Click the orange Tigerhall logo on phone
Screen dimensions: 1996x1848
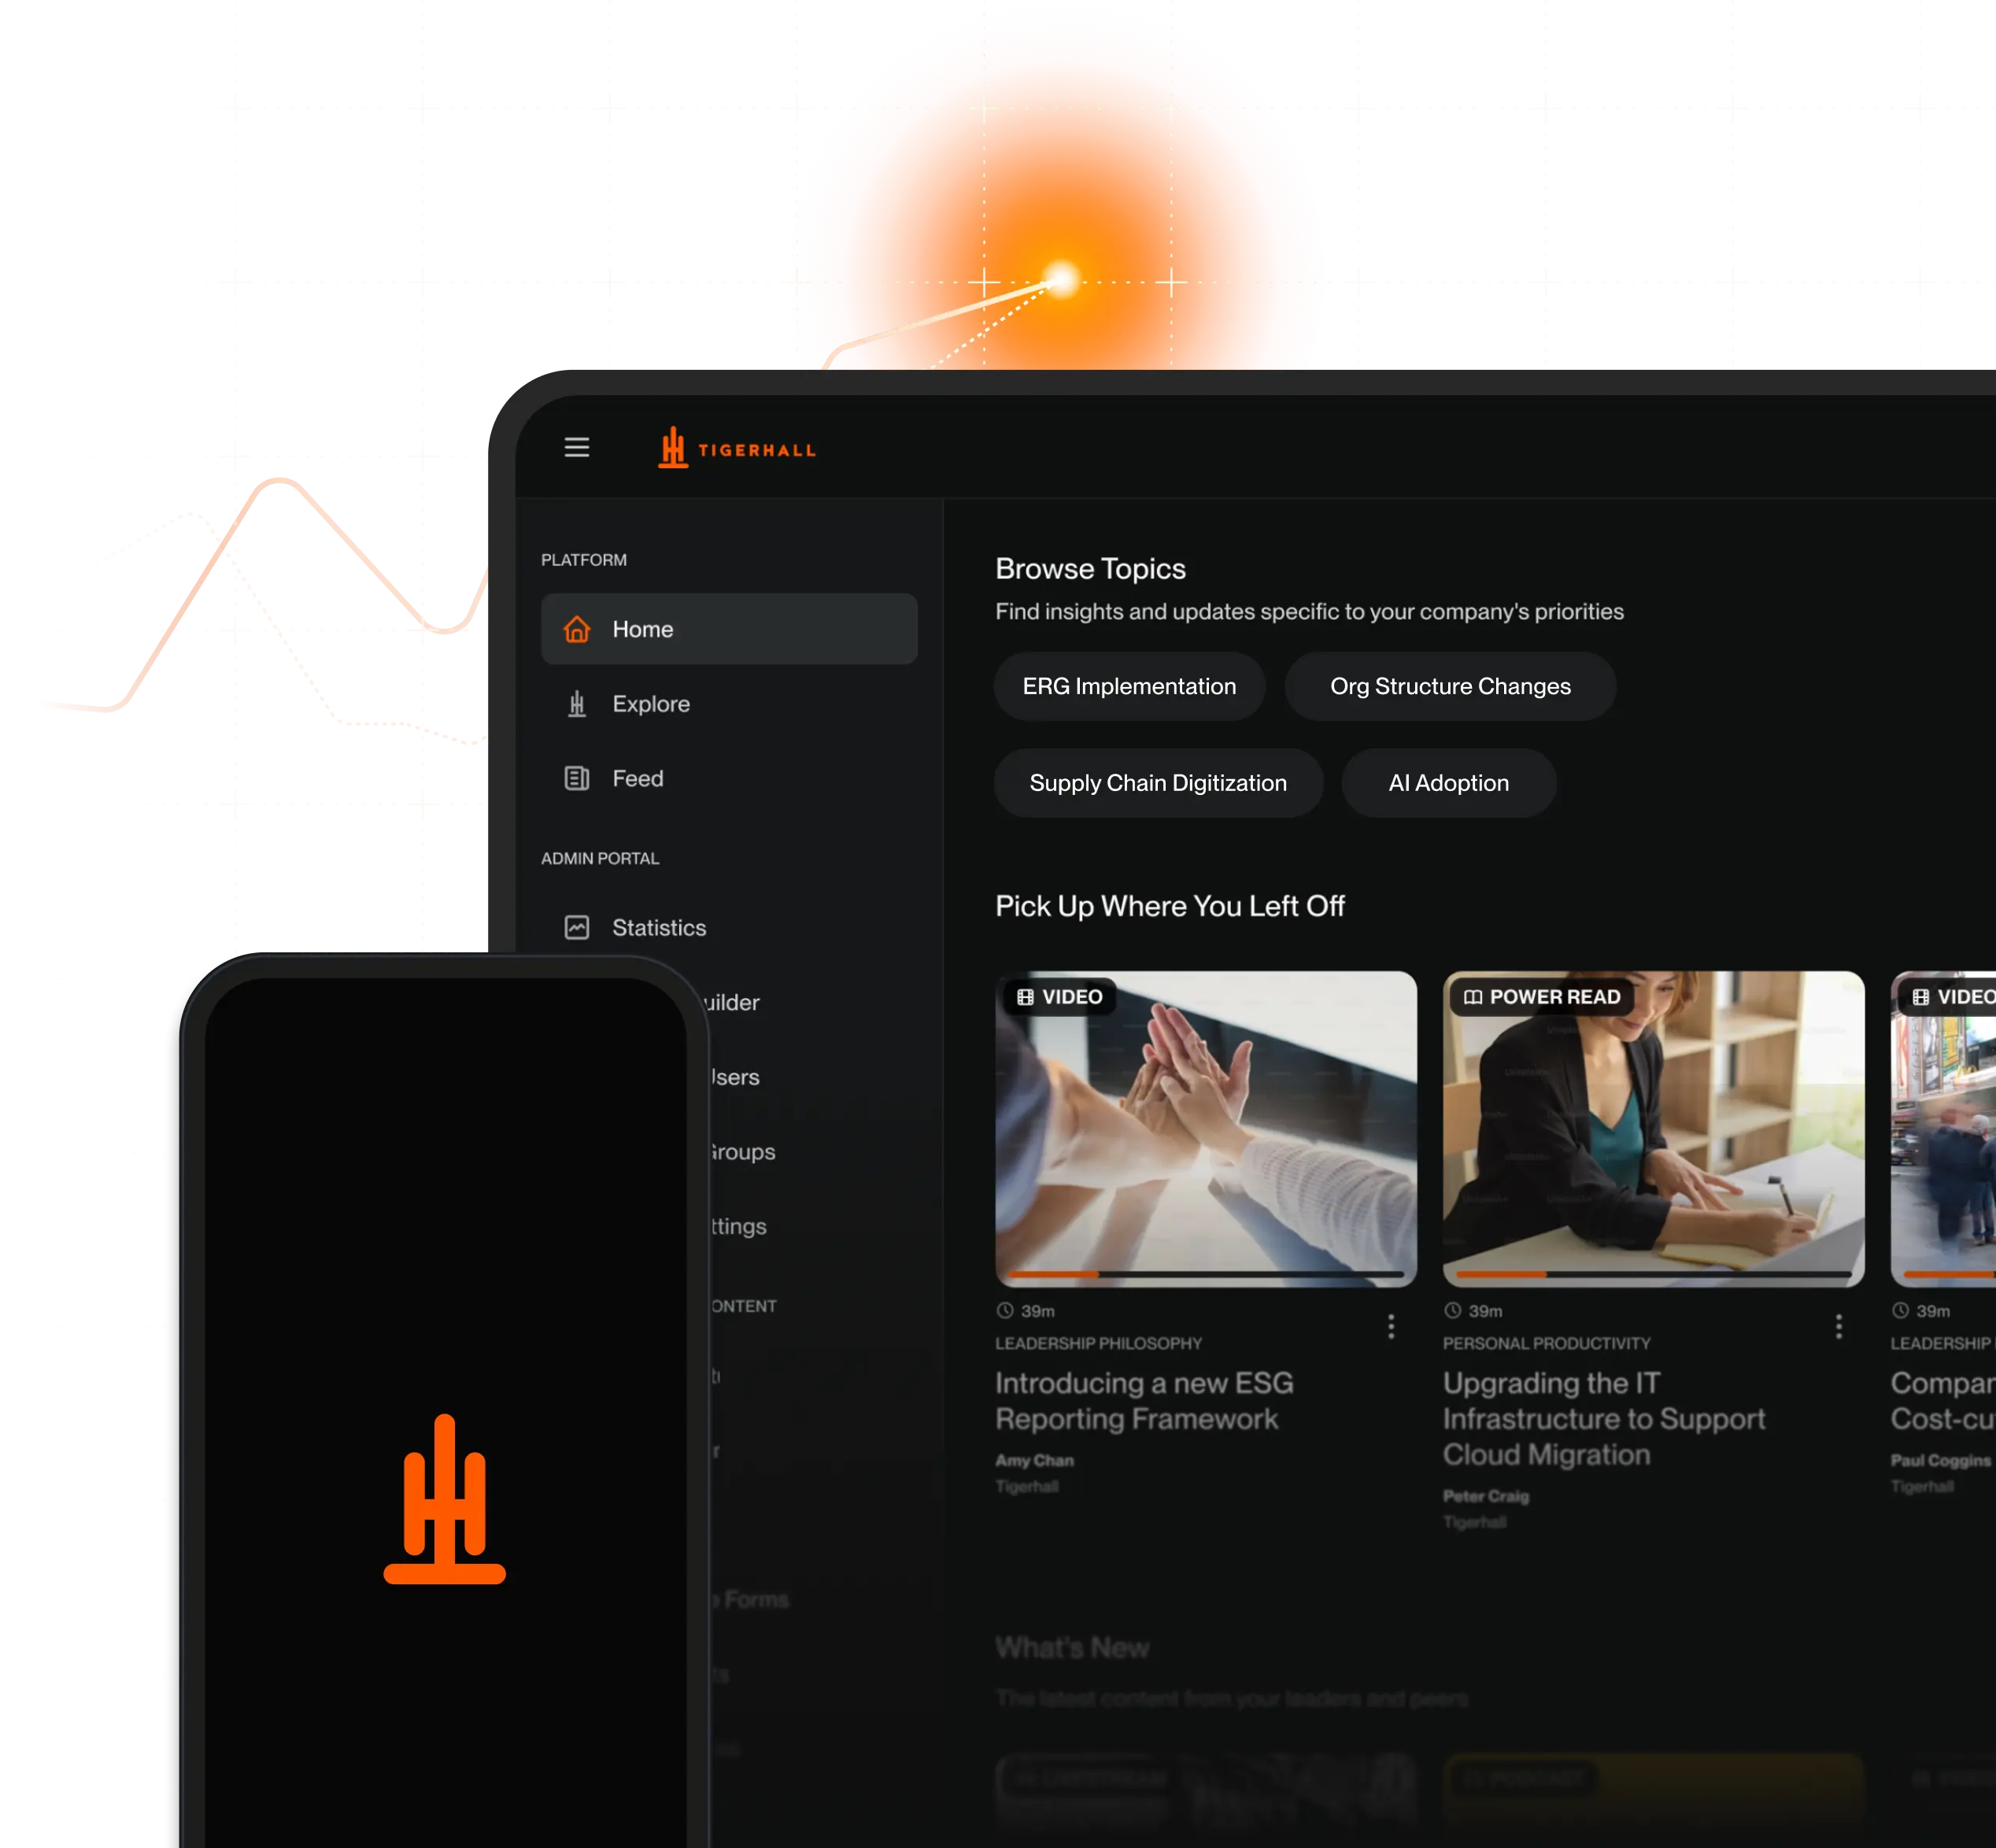[x=445, y=1499]
